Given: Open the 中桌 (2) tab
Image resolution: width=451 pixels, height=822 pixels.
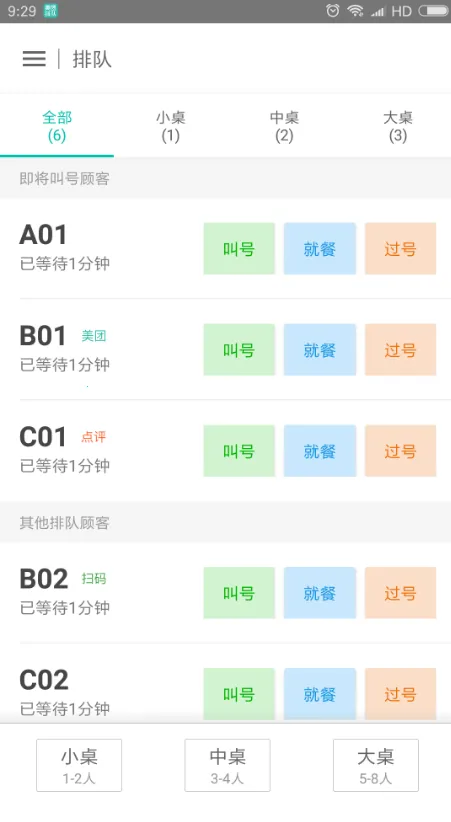Looking at the screenshot, I should click(x=284, y=126).
